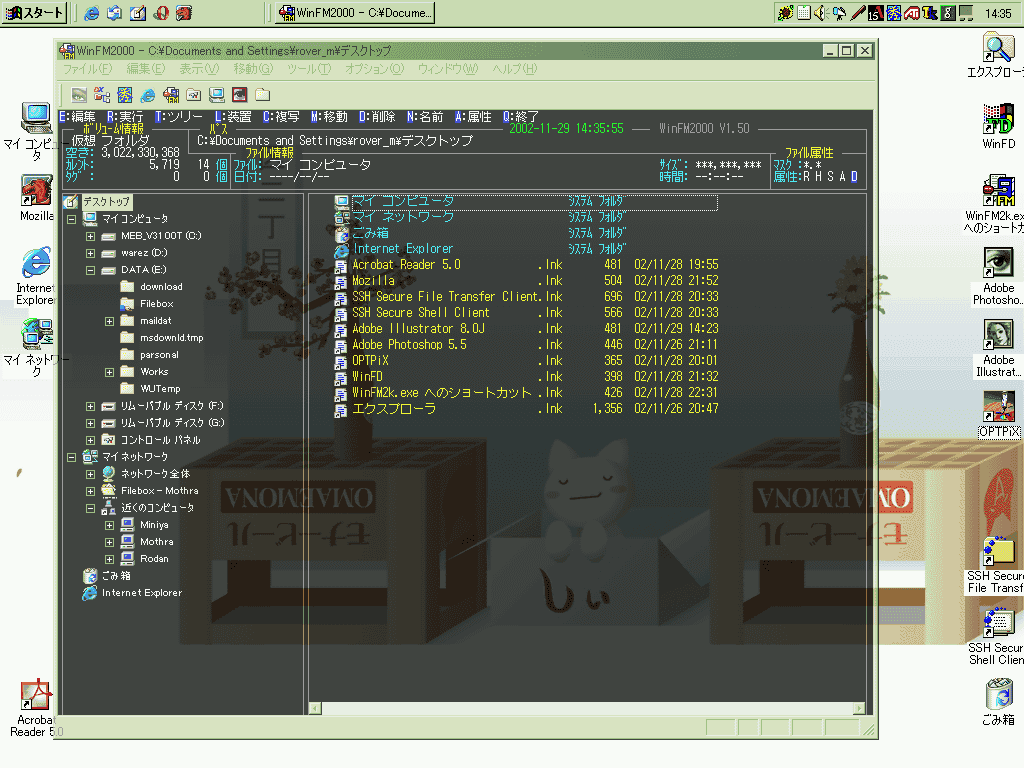Open the ファイル(F) menu
Viewport: 1024px width, 768px height.
click(88, 69)
